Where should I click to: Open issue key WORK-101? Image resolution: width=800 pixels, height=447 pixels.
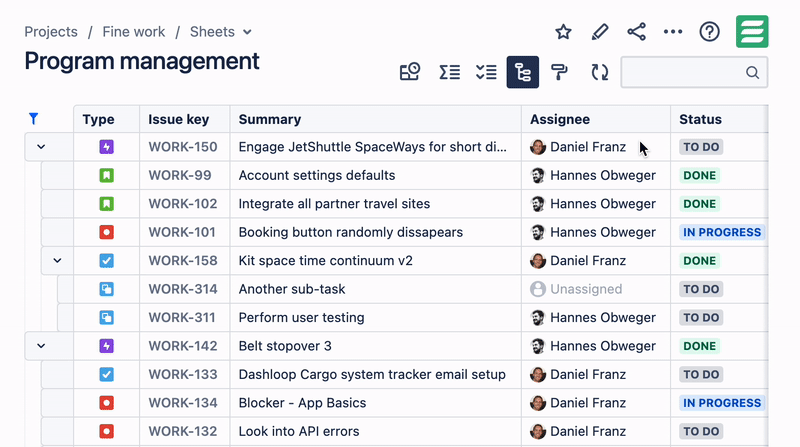pos(183,232)
